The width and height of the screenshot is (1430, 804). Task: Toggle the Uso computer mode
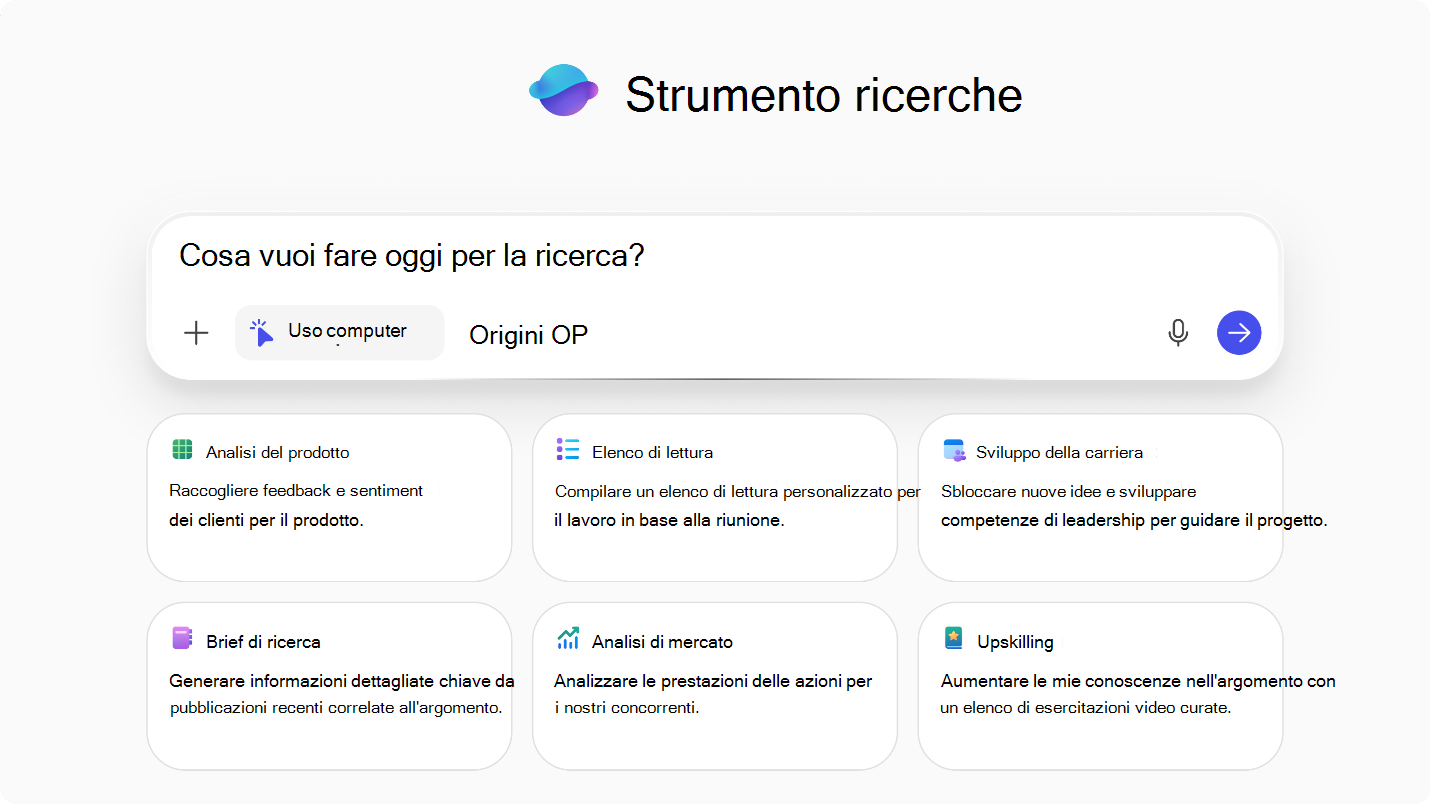339,332
